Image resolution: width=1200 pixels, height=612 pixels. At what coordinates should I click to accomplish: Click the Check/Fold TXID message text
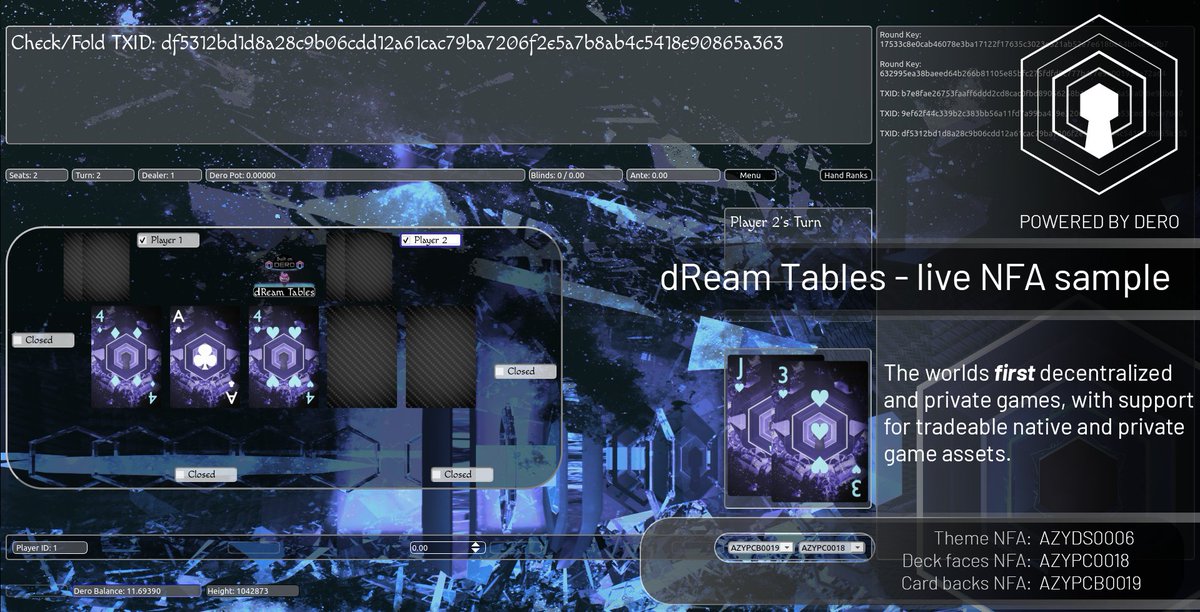tap(397, 43)
